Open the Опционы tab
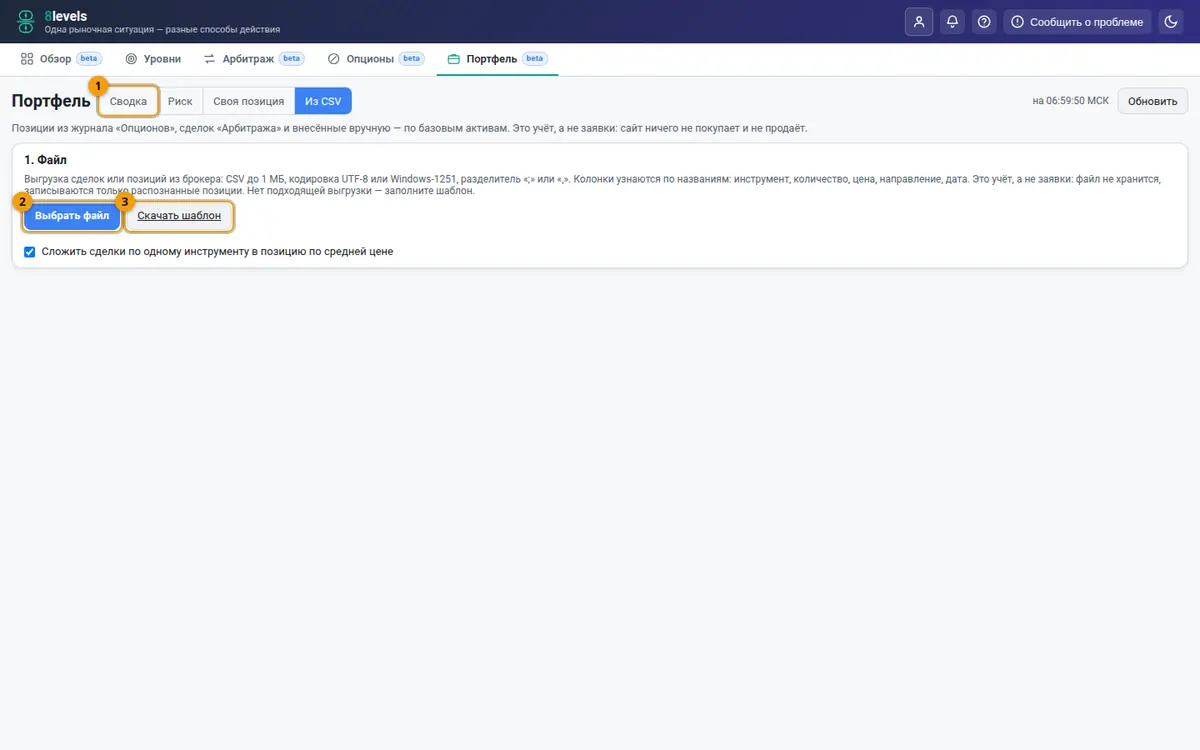The height and width of the screenshot is (750, 1200). [376, 59]
